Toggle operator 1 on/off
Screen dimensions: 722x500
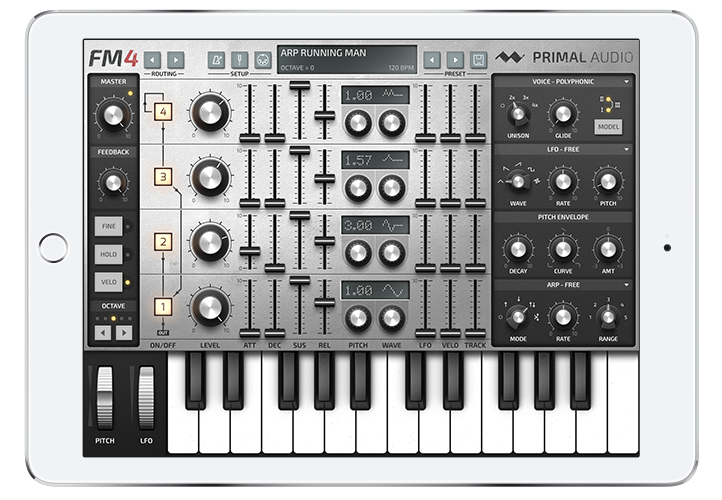coord(163,307)
